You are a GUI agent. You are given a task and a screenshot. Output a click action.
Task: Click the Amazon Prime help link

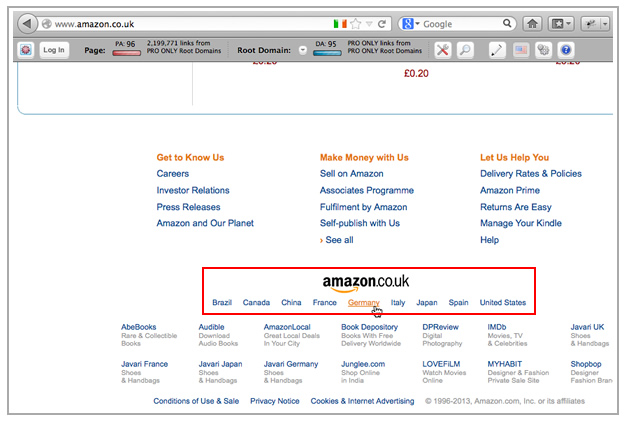pyautogui.click(x=509, y=190)
